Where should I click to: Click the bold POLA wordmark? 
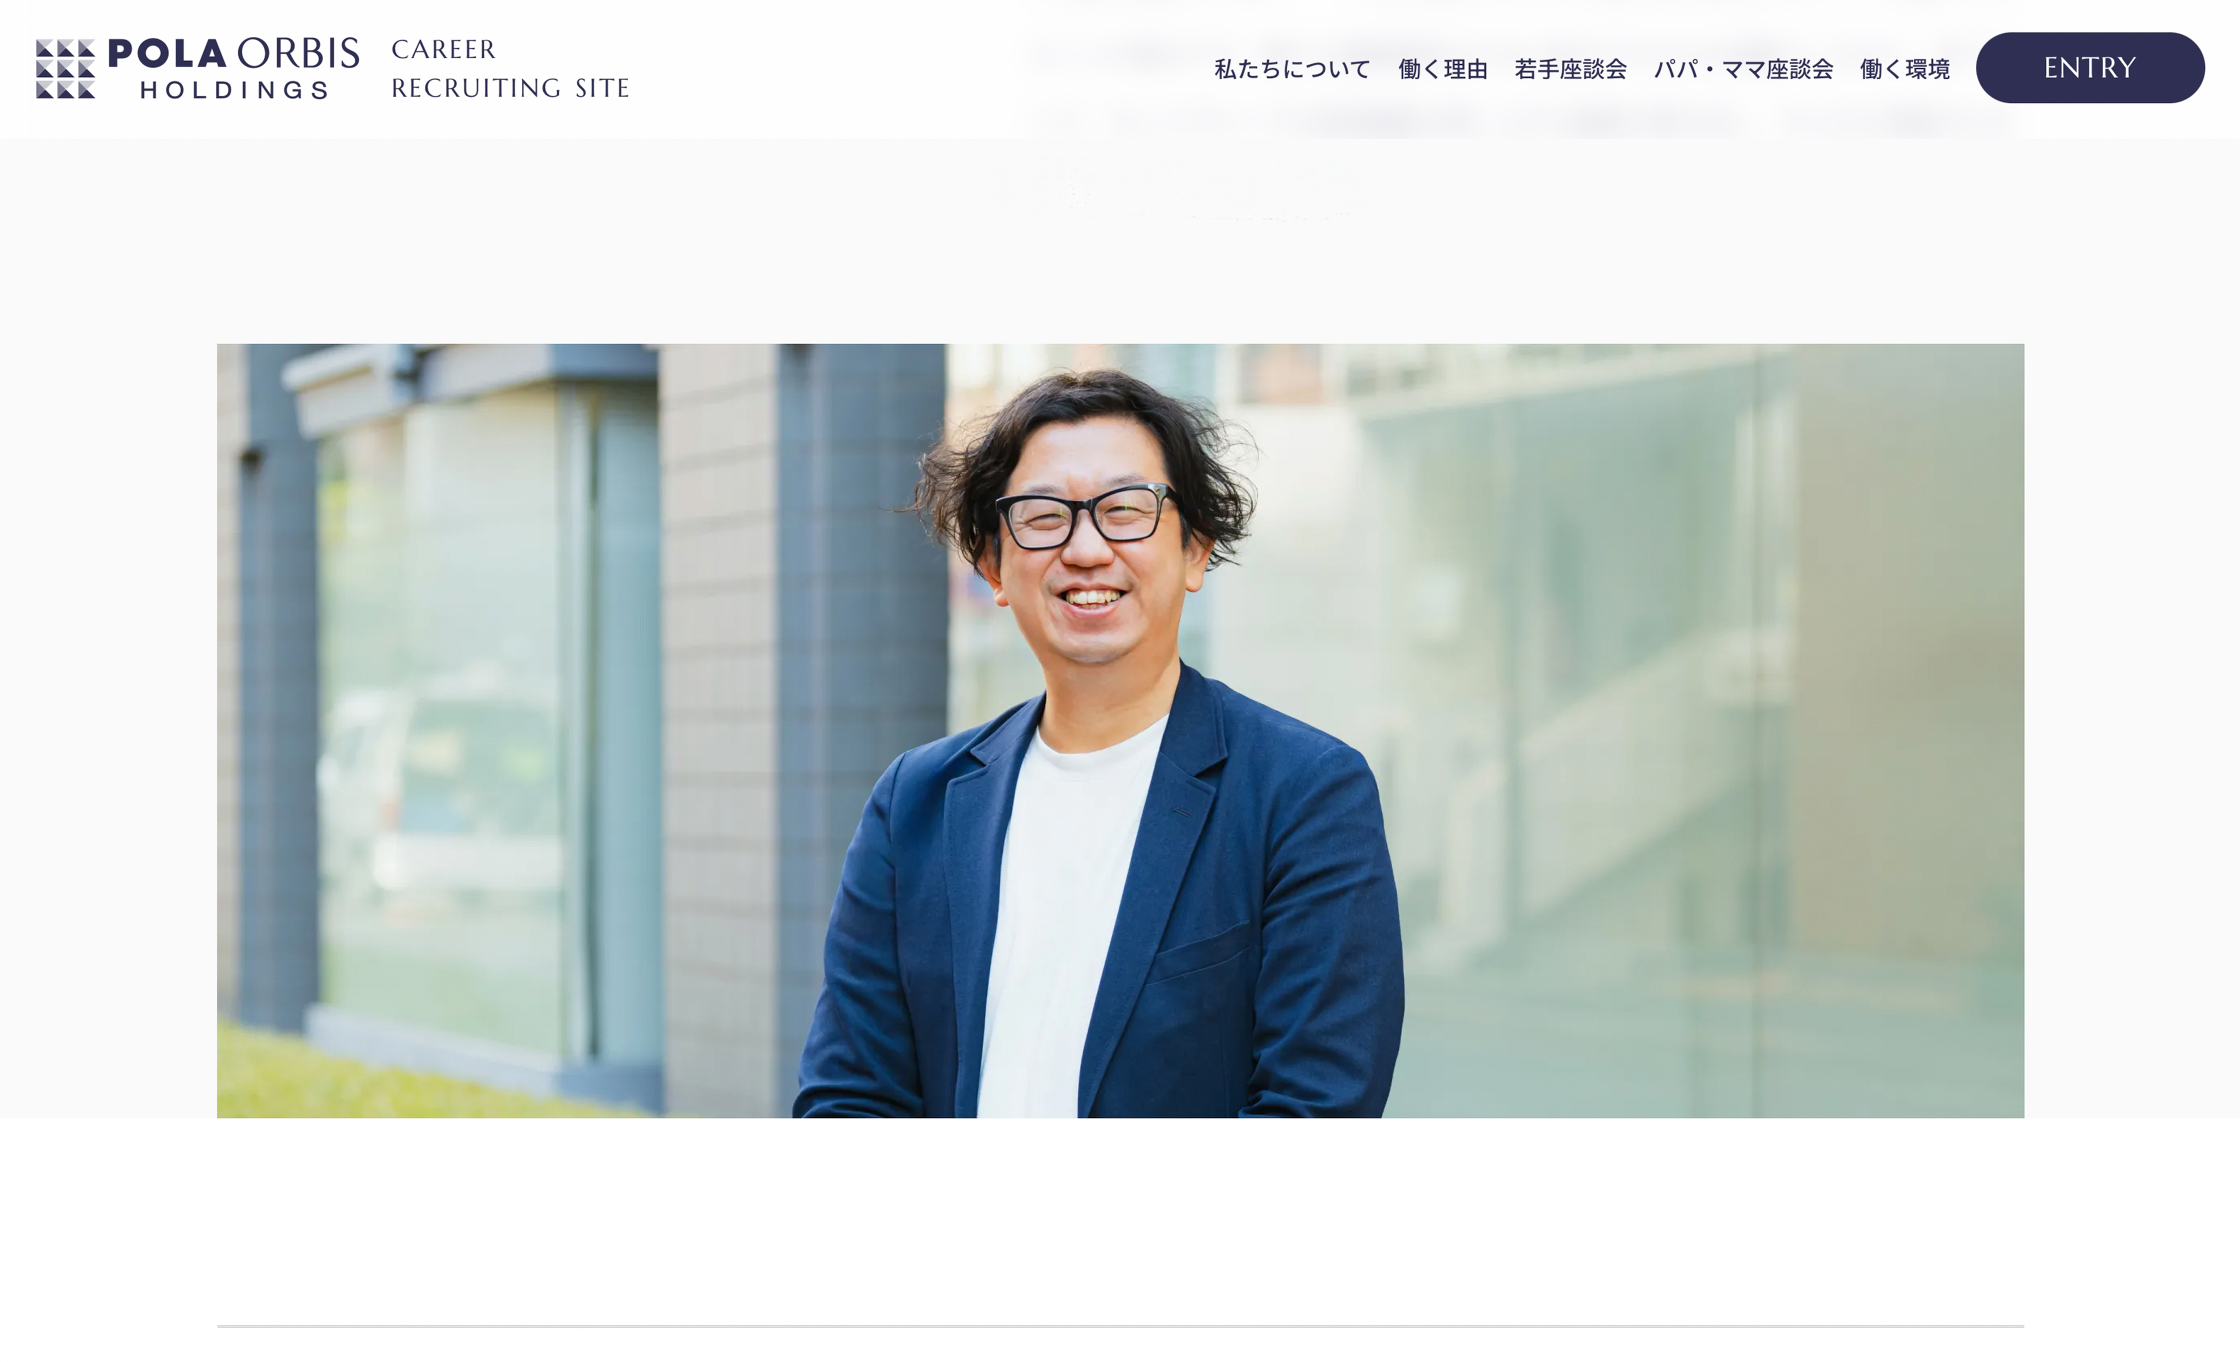pos(169,54)
